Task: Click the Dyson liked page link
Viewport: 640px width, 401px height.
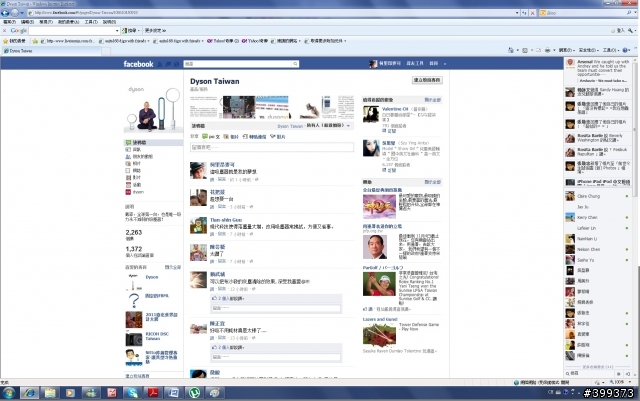Action: [x=152, y=277]
